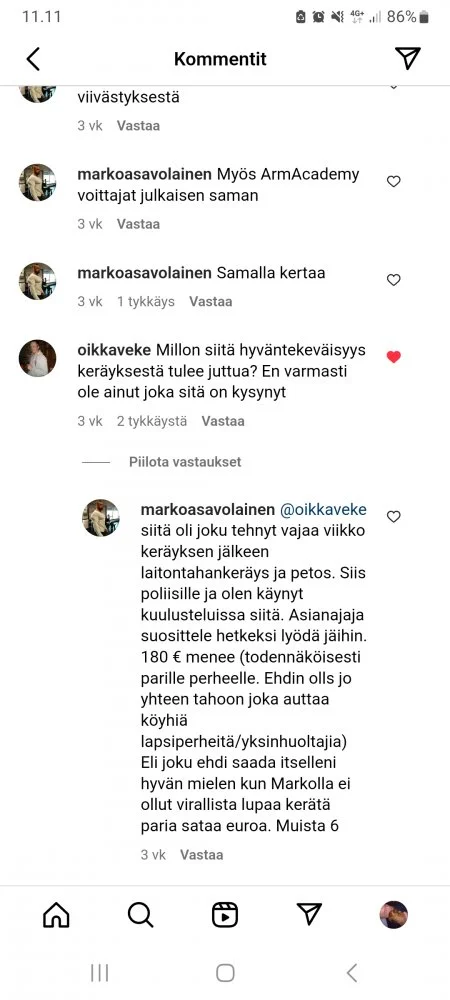Like markoasavolainen's reply to @oikkaveke
This screenshot has width=450, height=1000.
point(394,517)
